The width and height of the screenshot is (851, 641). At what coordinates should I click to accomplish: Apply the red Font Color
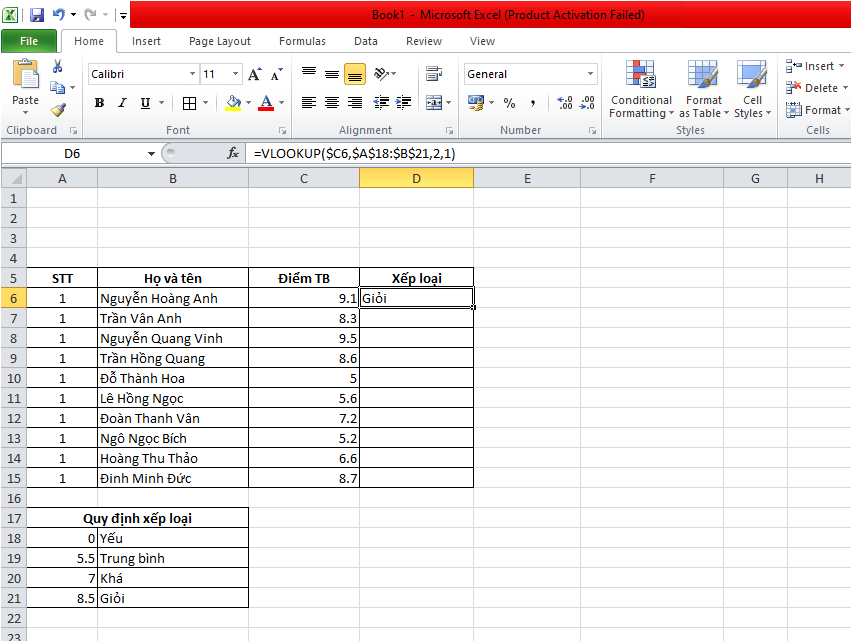pos(266,103)
